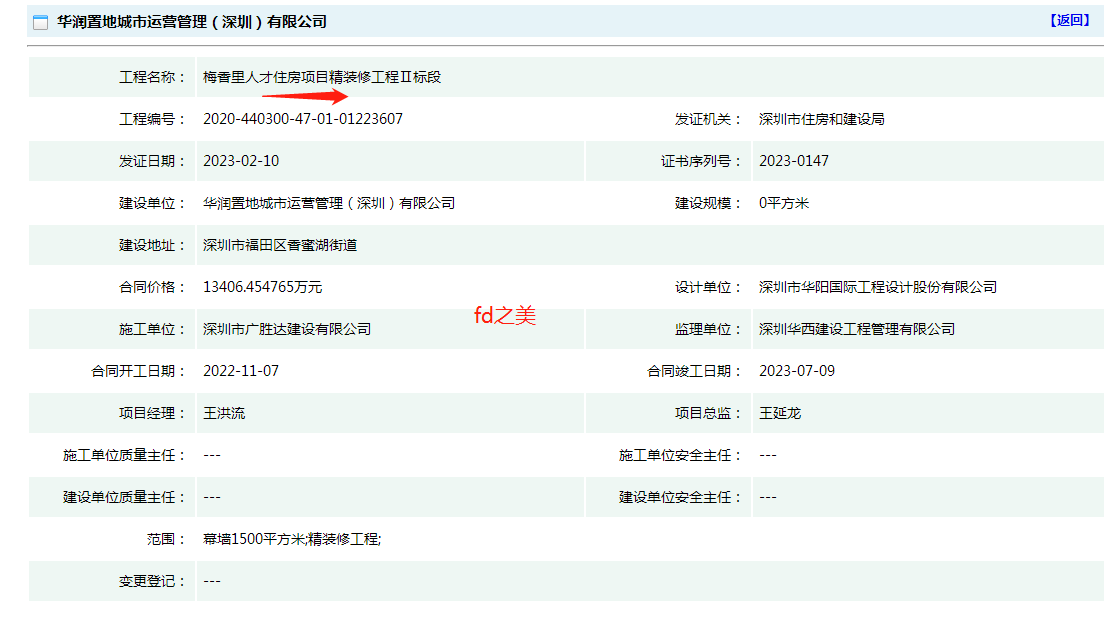Click the 返回 link at top right
Viewport: 1104px width, 625px height.
click(1069, 20)
